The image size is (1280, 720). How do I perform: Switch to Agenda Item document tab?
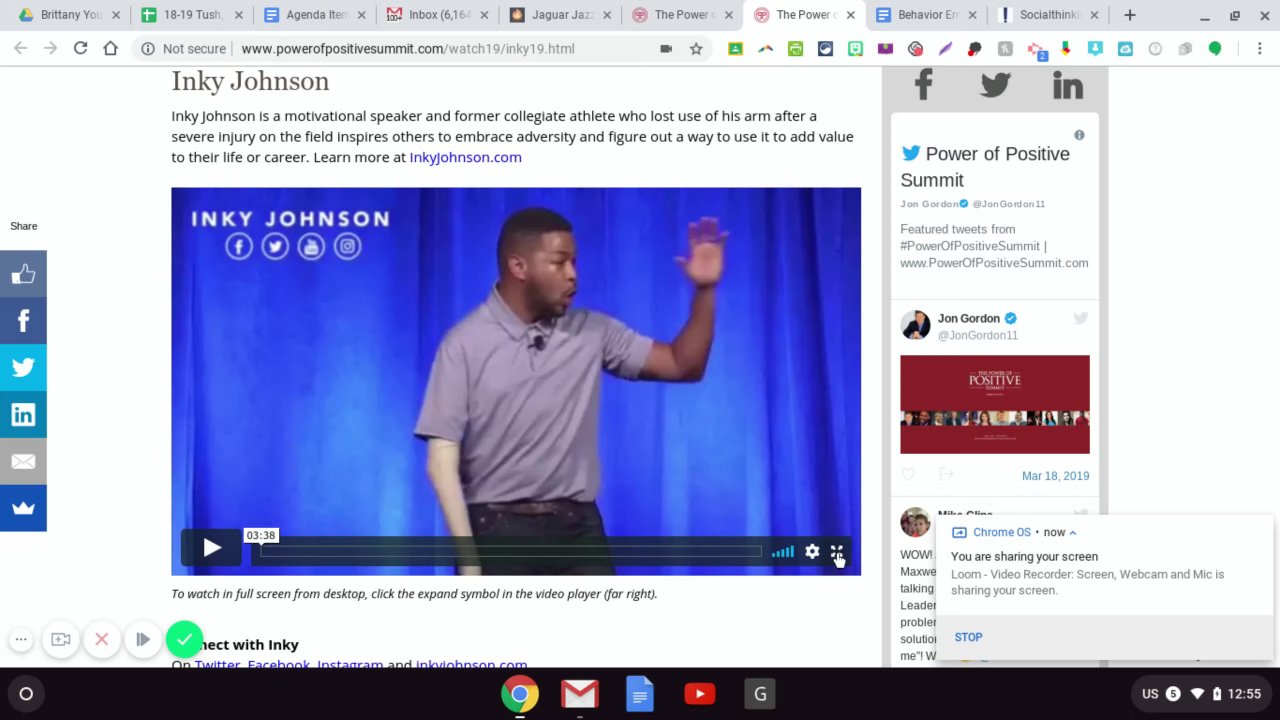pyautogui.click(x=312, y=15)
